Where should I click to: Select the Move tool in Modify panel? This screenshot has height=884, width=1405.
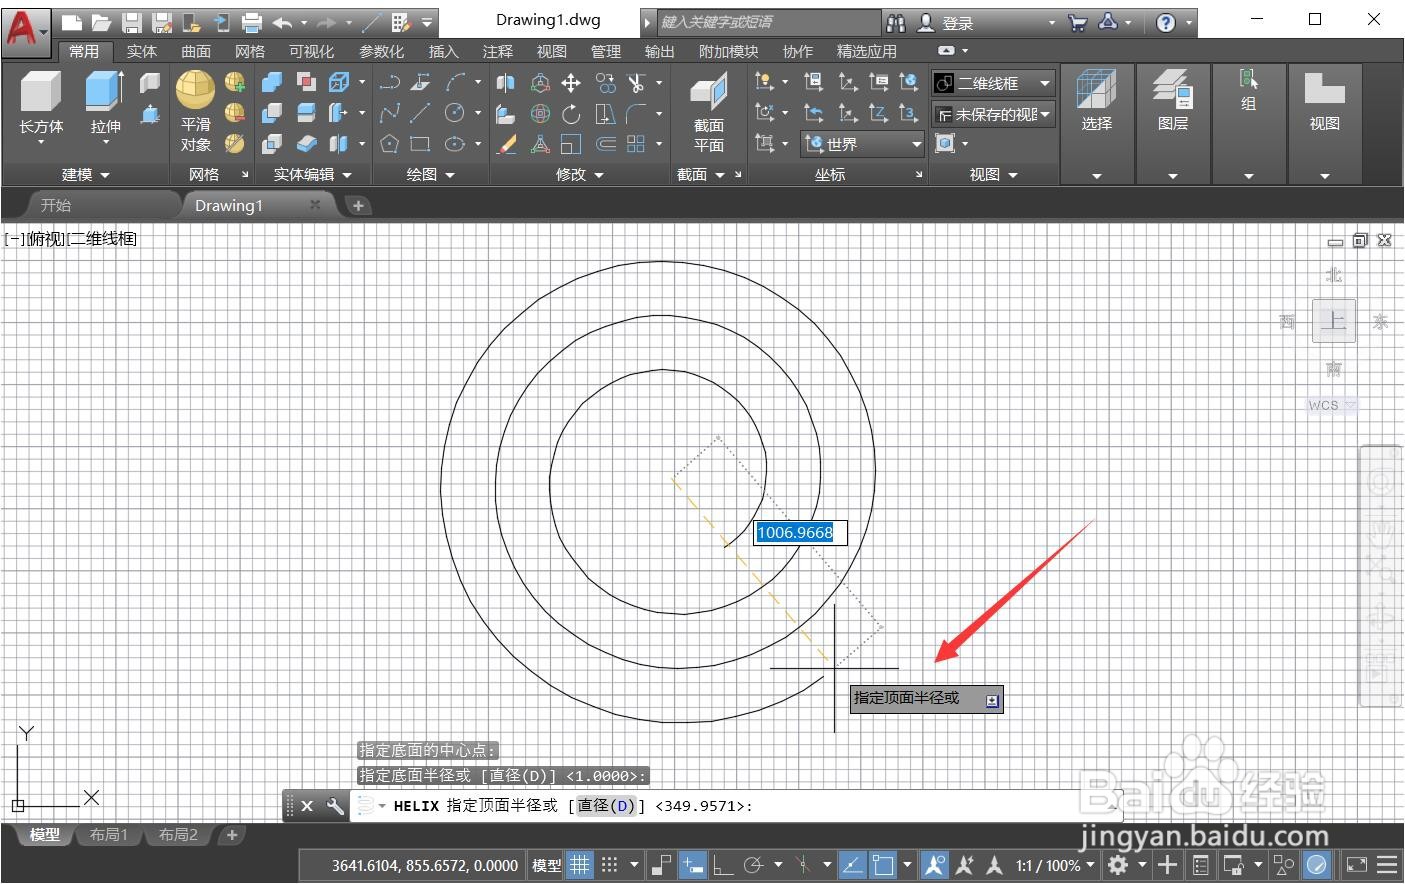click(x=571, y=83)
